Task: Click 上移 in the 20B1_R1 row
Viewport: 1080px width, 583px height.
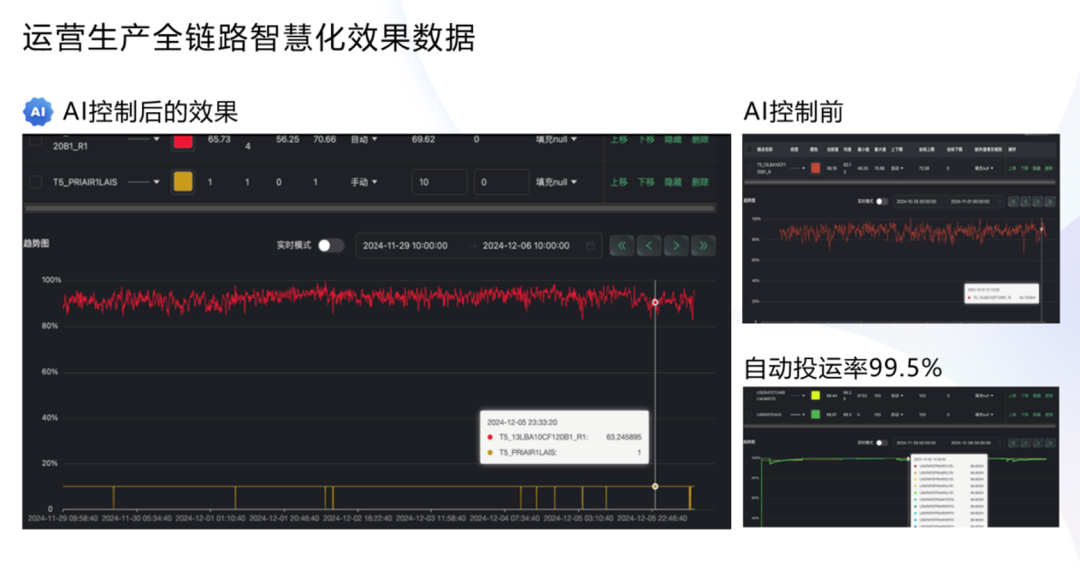Action: coord(619,140)
